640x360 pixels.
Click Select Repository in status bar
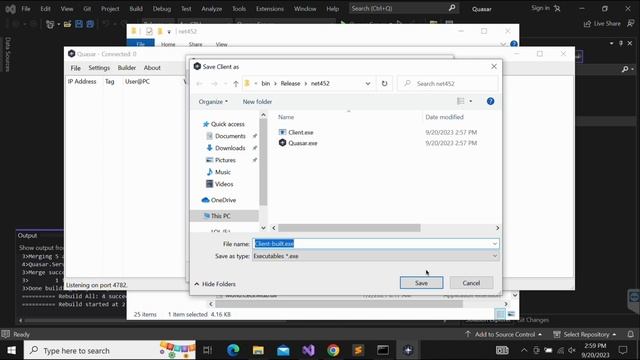(x=585, y=334)
